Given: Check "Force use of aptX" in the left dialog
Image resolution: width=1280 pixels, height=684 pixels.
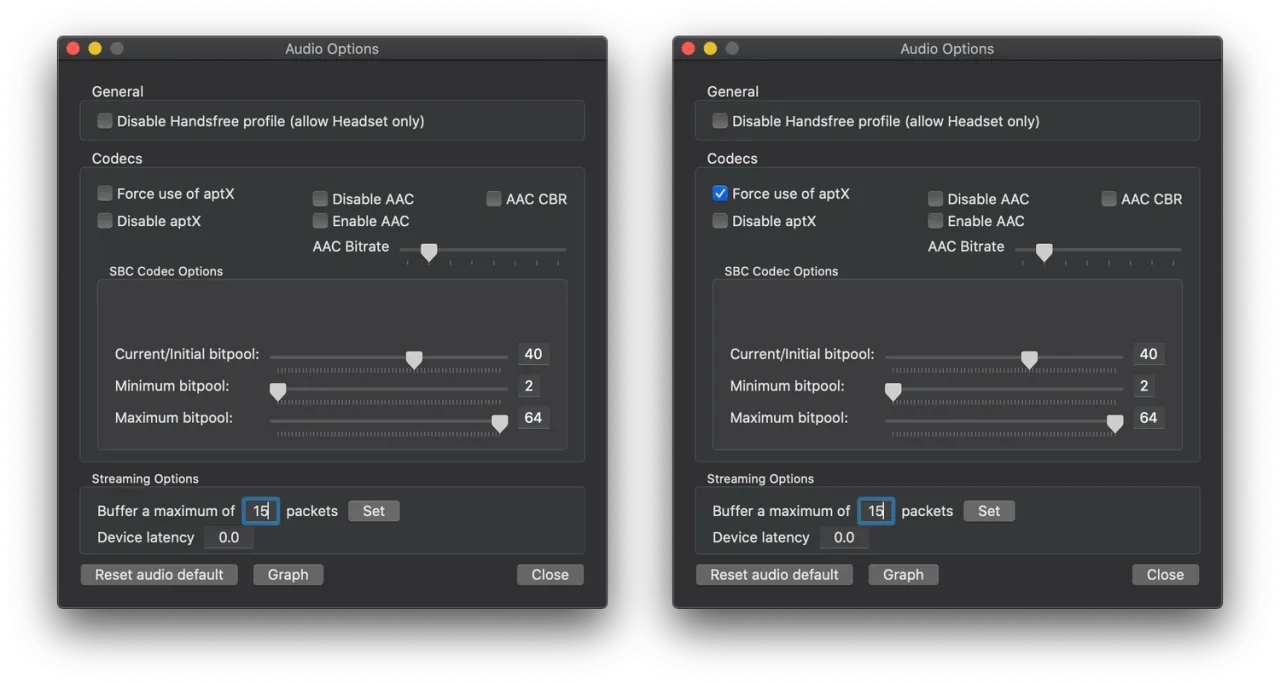Looking at the screenshot, I should tap(105, 193).
